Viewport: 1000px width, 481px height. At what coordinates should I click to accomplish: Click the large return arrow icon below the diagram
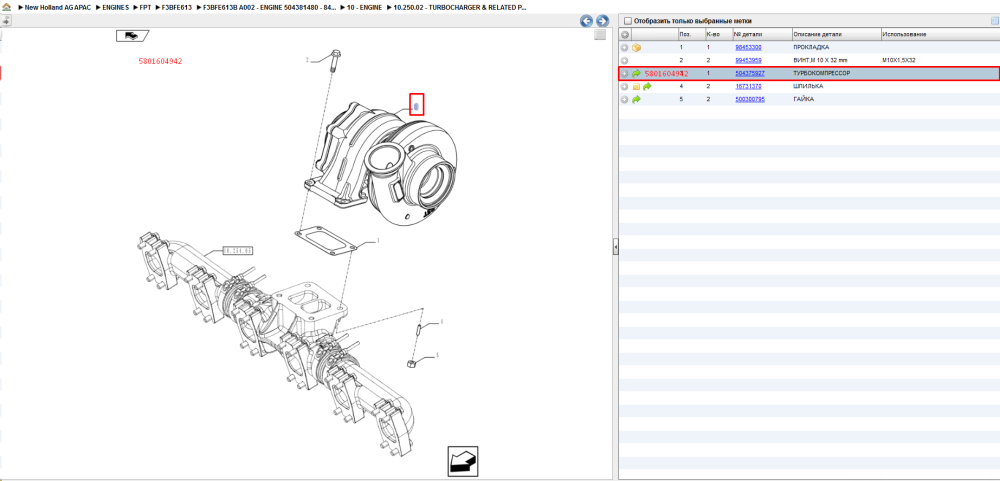coord(463,461)
